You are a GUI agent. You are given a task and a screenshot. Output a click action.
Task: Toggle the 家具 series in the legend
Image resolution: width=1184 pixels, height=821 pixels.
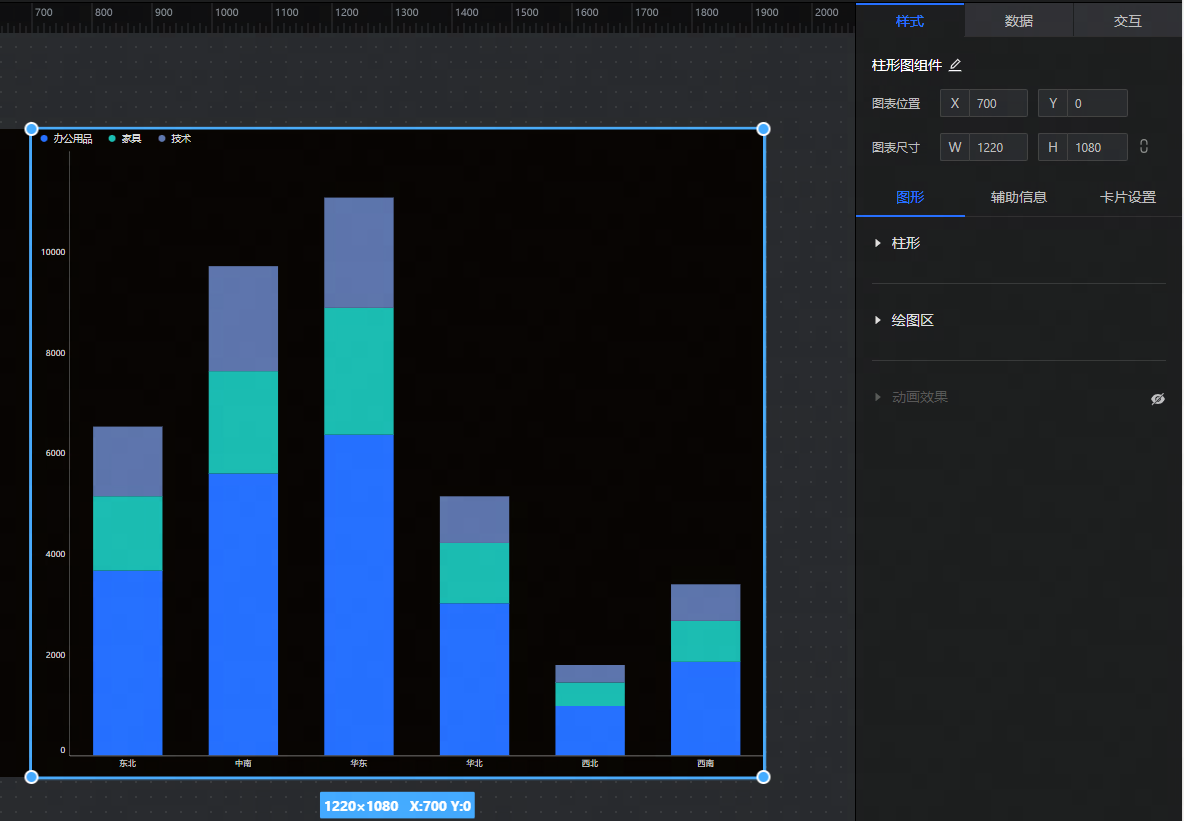click(125, 139)
